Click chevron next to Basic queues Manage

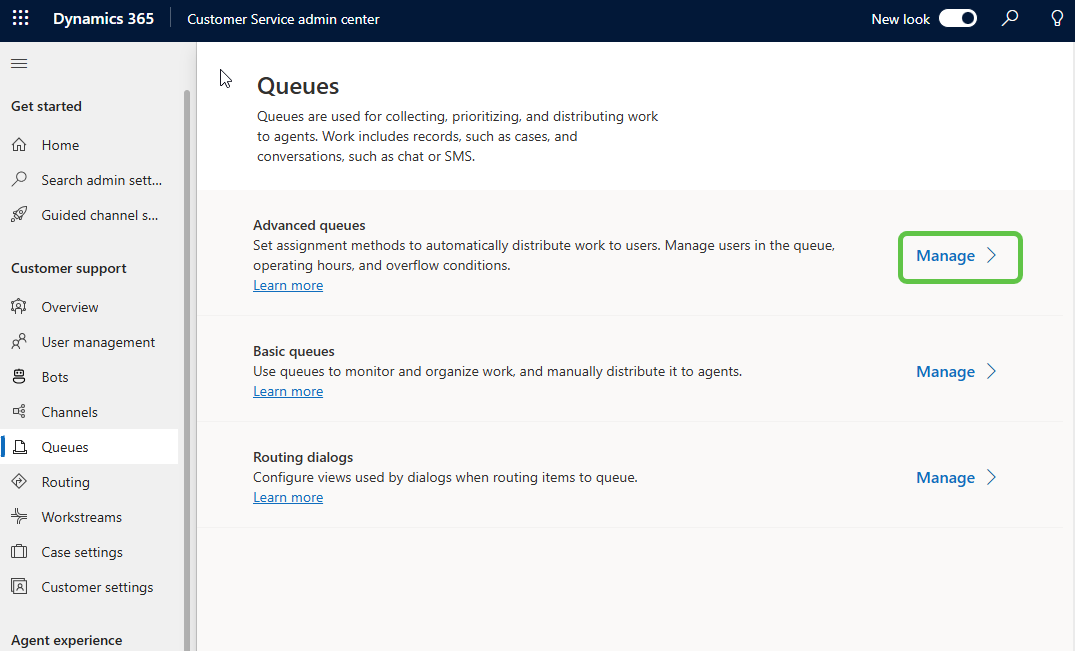tap(992, 372)
